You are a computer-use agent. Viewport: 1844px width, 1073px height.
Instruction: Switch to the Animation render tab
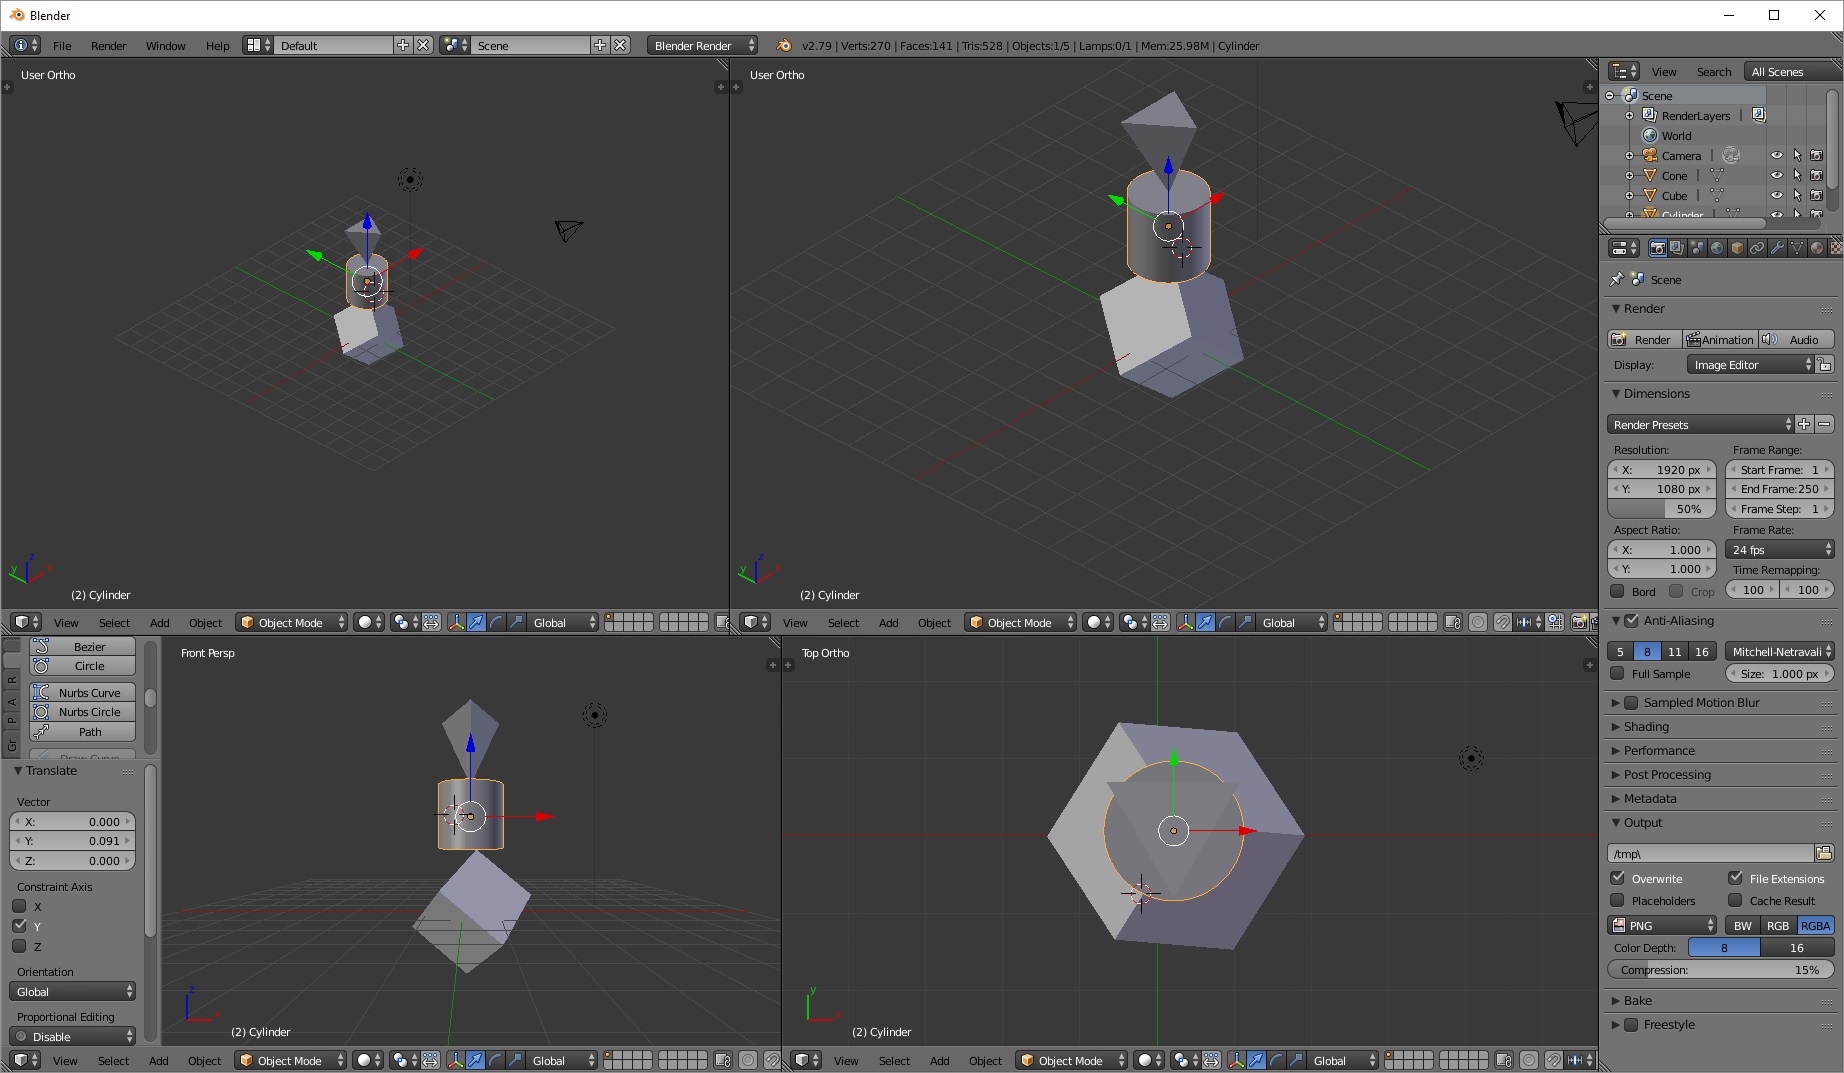1720,339
